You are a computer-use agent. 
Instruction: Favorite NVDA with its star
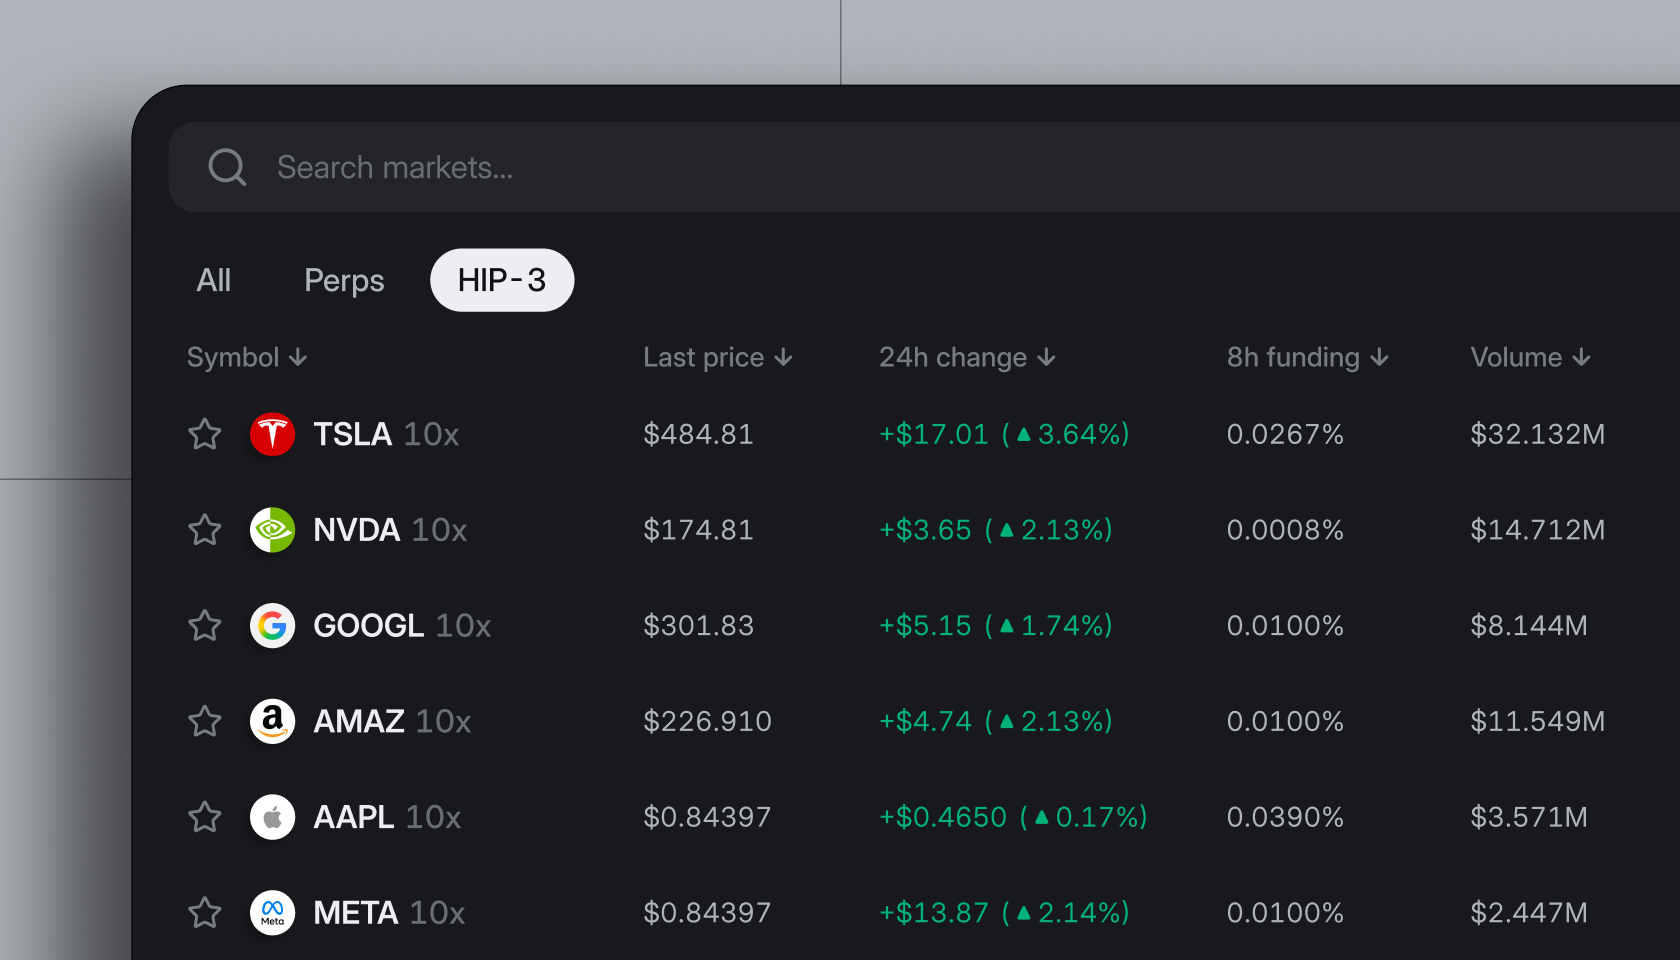pos(205,530)
